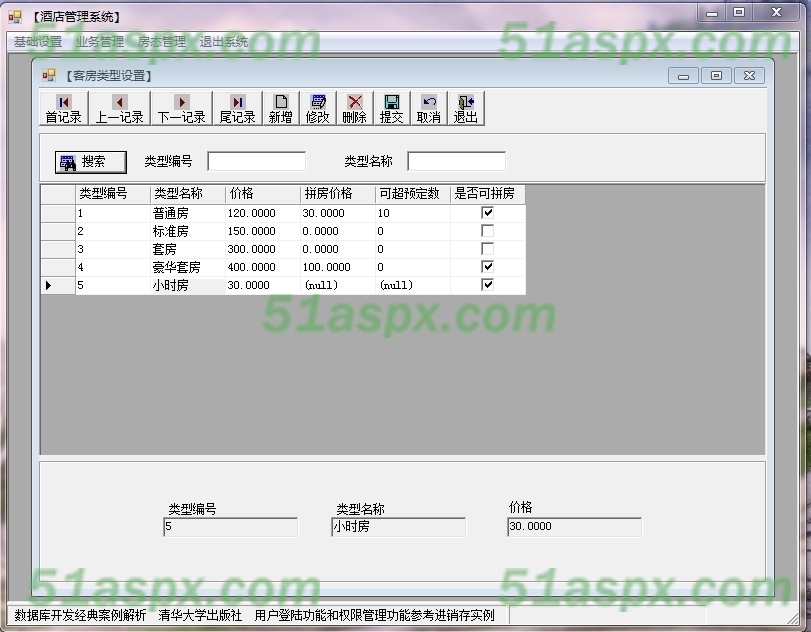This screenshot has height=632, width=811.
Task: Click 拼房价格 (null) cell of 小时房
Action: click(x=338, y=285)
